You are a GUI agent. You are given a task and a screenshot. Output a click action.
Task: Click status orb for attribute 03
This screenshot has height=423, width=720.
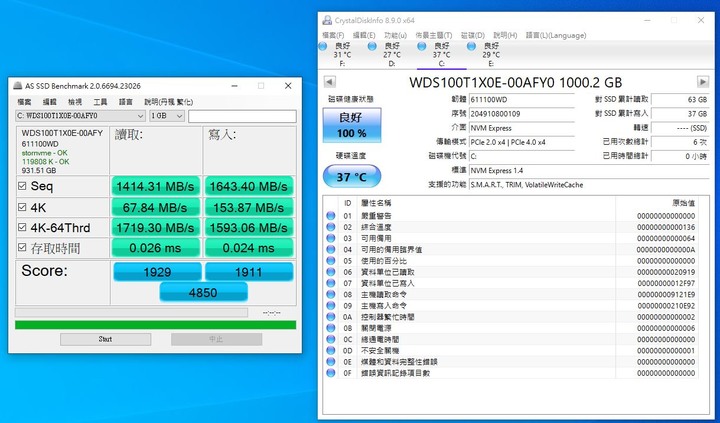tap(331, 238)
